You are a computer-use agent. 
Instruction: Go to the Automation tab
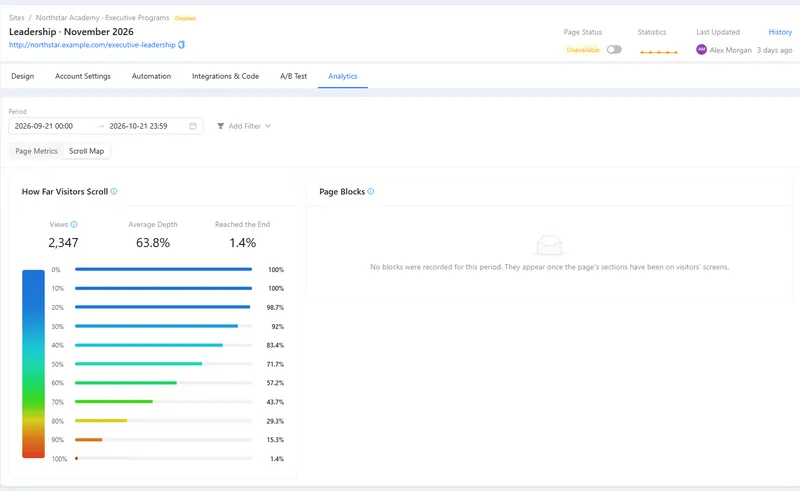[x=151, y=76]
